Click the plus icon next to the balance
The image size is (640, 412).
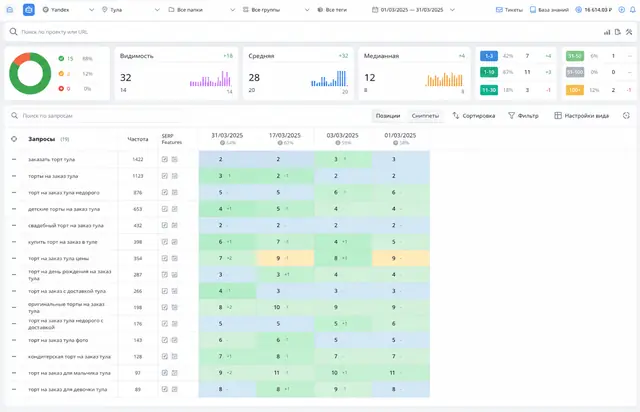622,10
